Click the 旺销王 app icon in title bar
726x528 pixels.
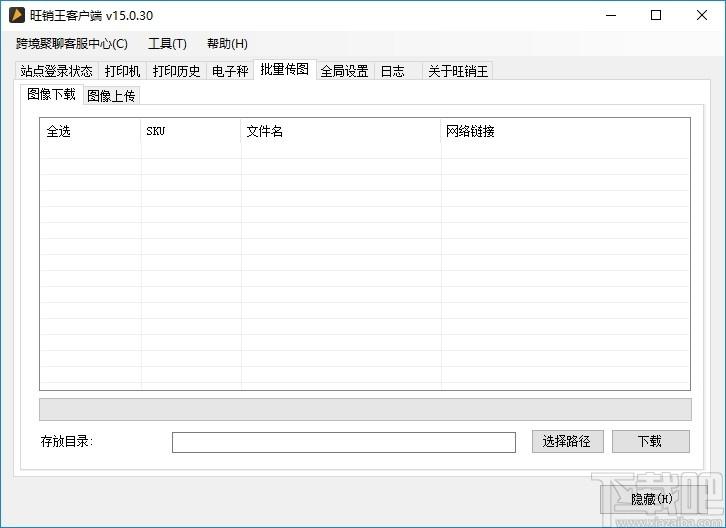coord(17,15)
